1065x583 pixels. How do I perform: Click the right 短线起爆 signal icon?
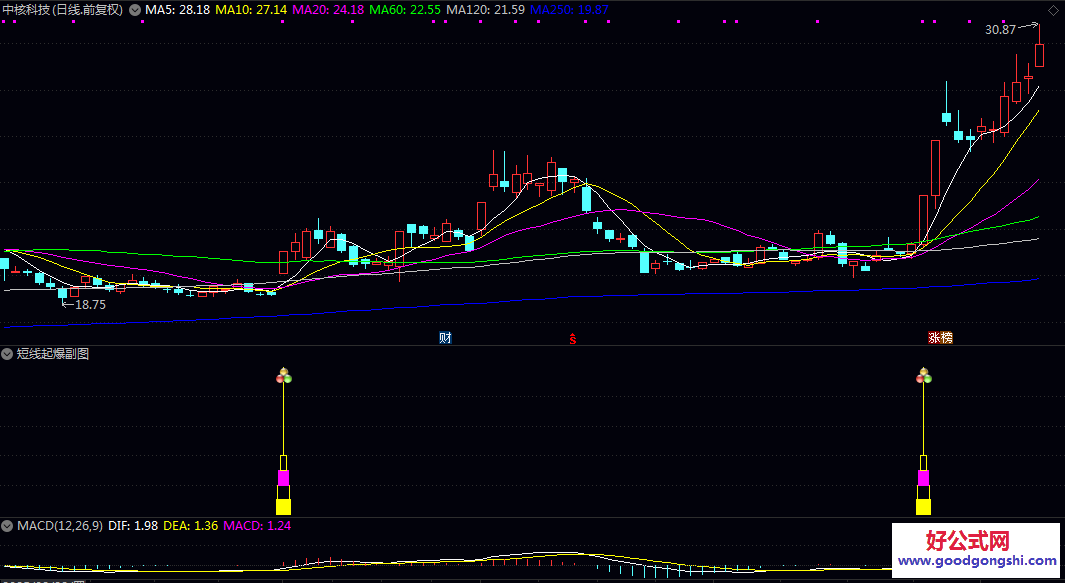[923, 377]
